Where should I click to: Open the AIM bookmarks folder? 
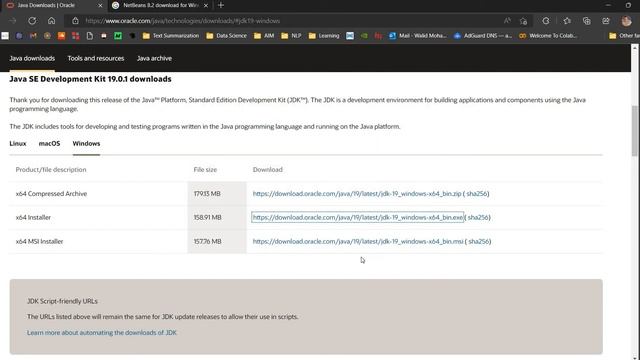[x=264, y=36]
